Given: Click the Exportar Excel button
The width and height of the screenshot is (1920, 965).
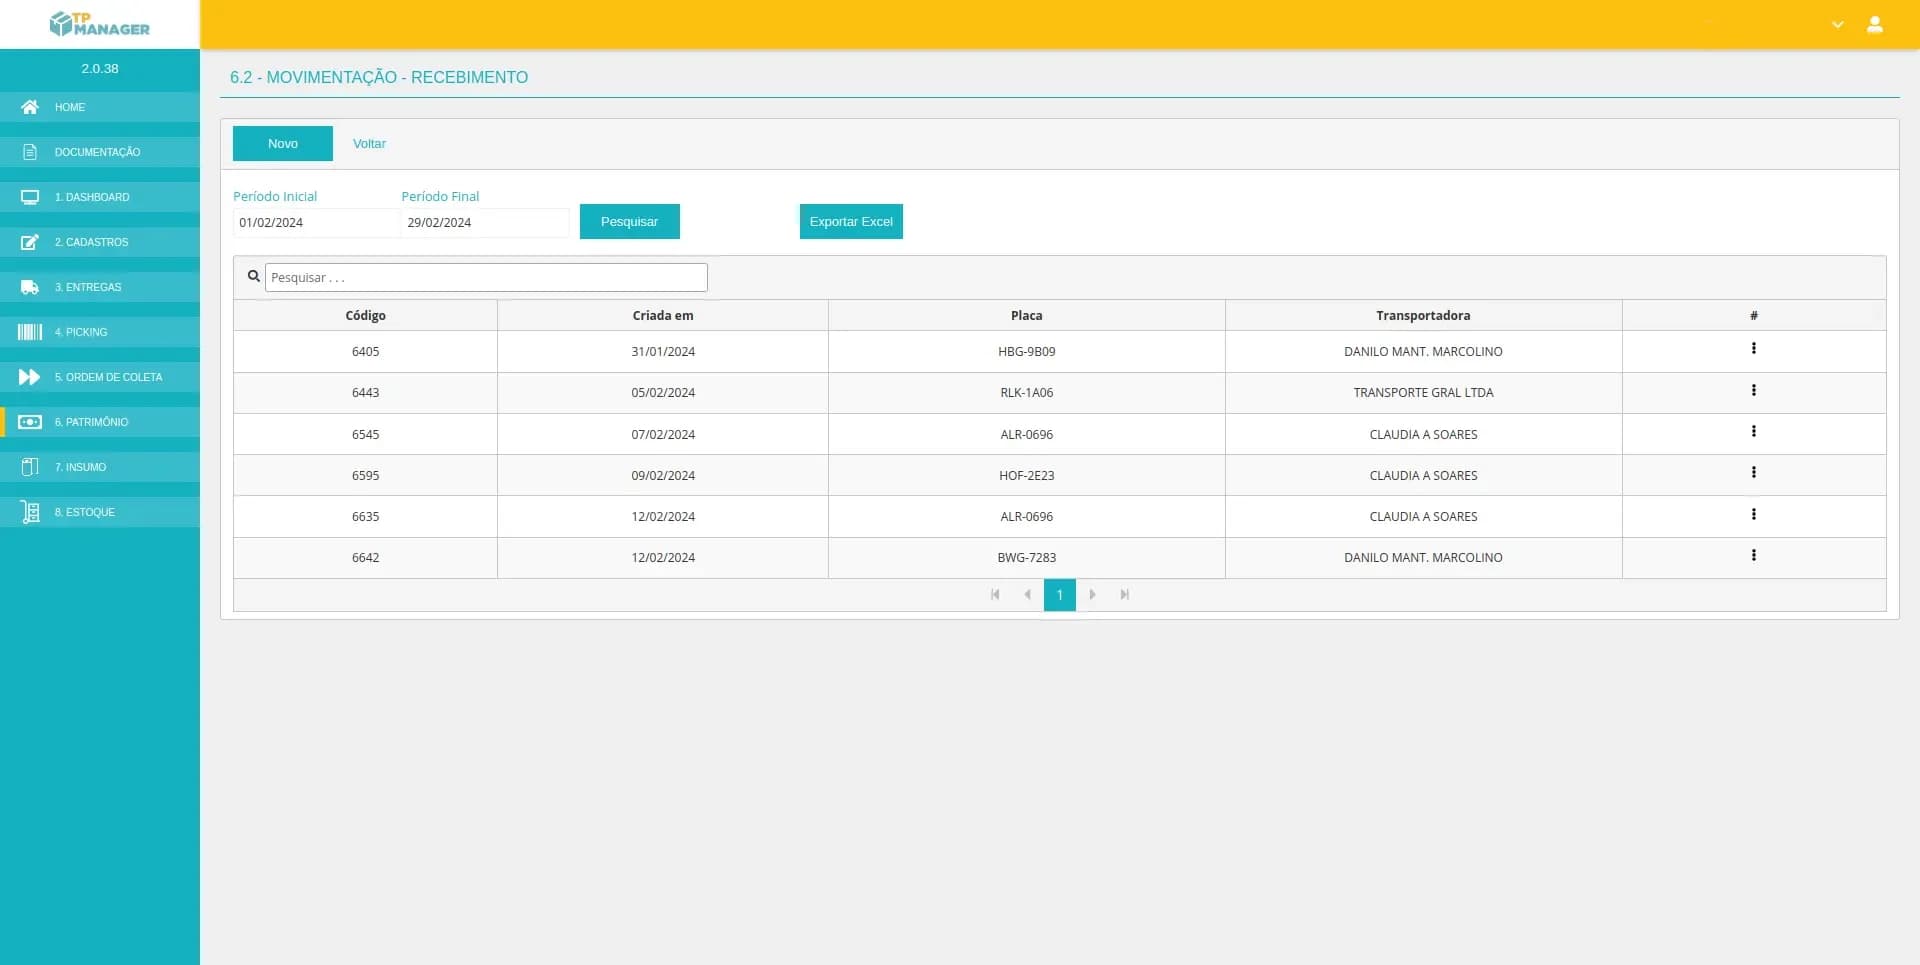Looking at the screenshot, I should (851, 221).
